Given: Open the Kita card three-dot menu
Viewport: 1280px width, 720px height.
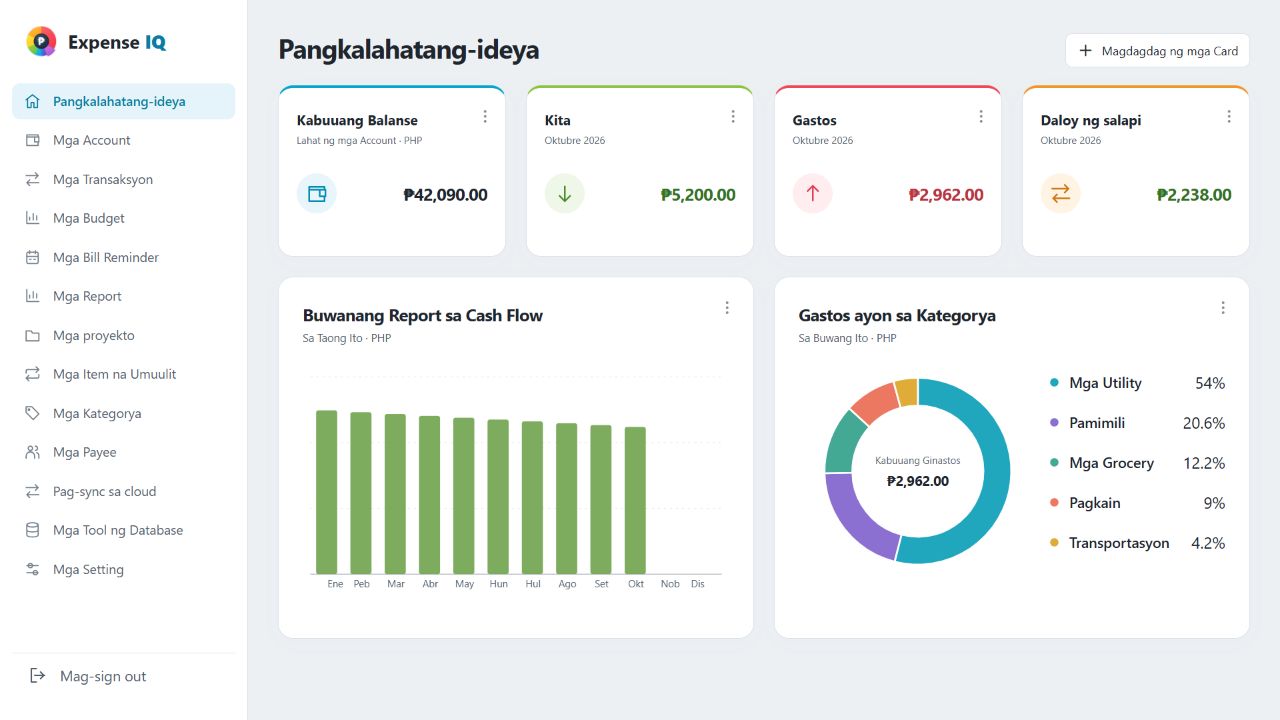Looking at the screenshot, I should pos(733,116).
